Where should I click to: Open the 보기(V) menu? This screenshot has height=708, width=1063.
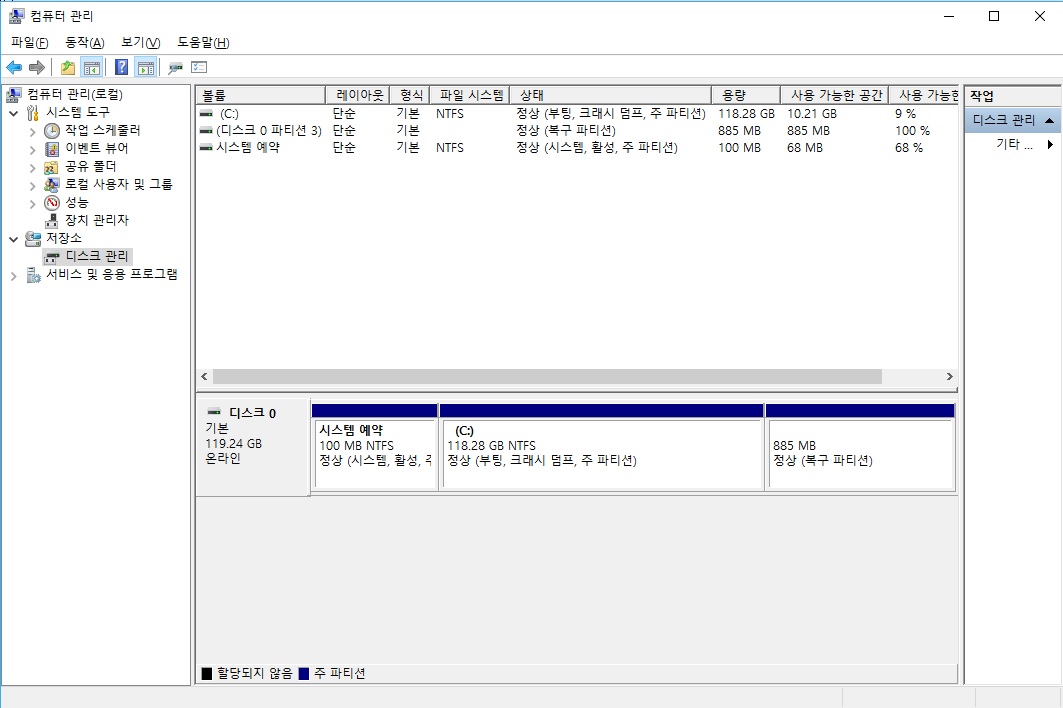140,43
